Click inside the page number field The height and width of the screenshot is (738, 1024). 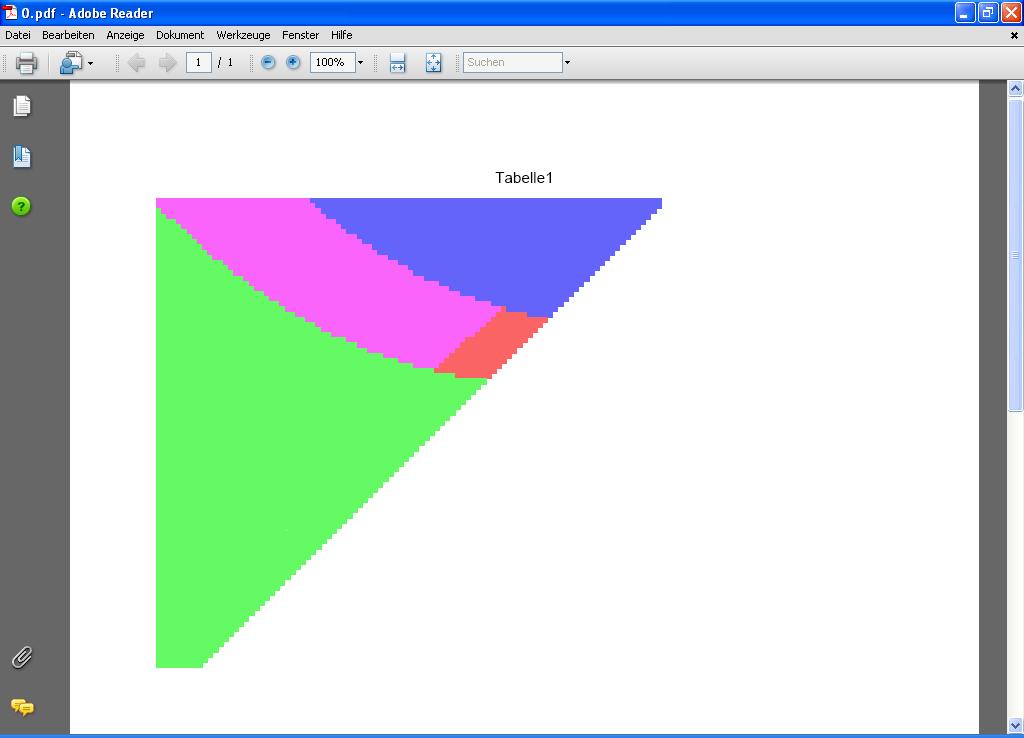tap(198, 62)
